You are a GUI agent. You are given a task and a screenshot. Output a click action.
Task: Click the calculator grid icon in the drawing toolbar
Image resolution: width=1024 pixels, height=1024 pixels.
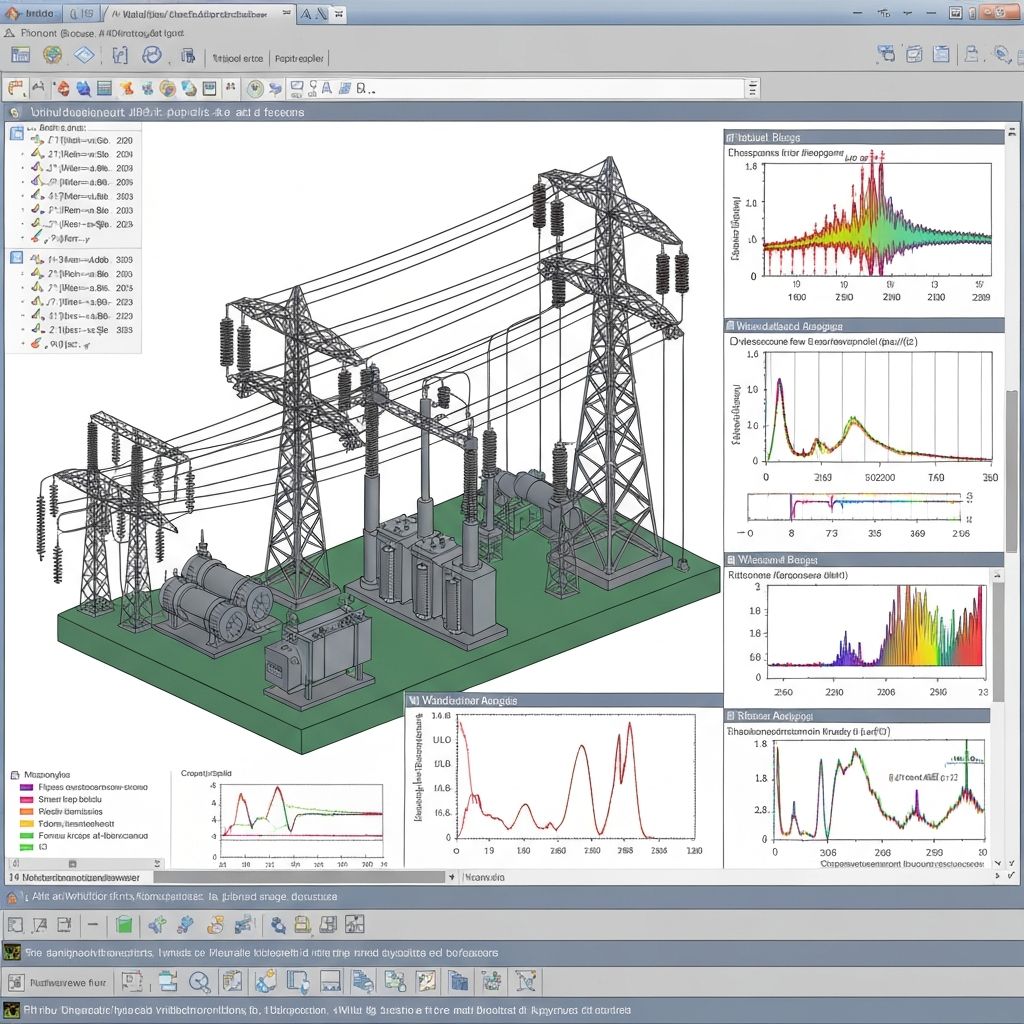coord(103,88)
